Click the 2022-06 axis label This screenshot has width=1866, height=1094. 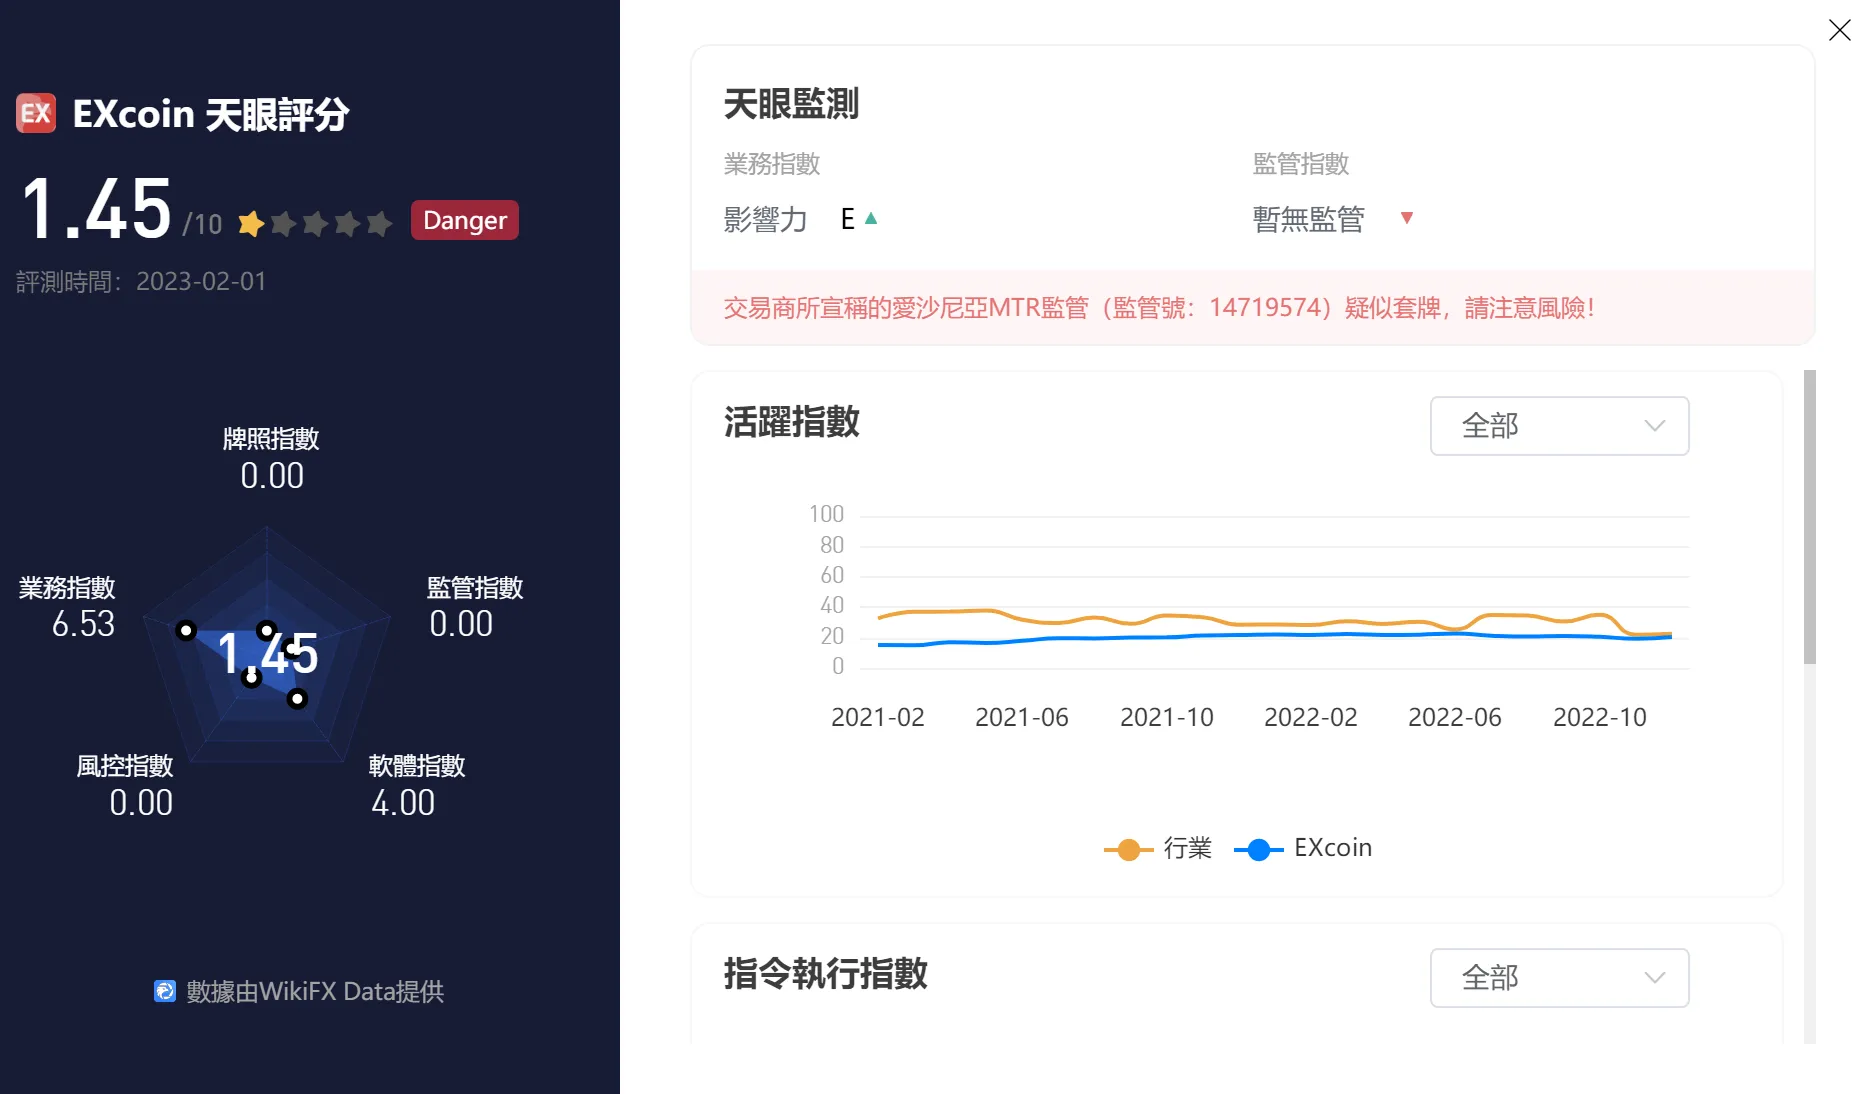1455,717
